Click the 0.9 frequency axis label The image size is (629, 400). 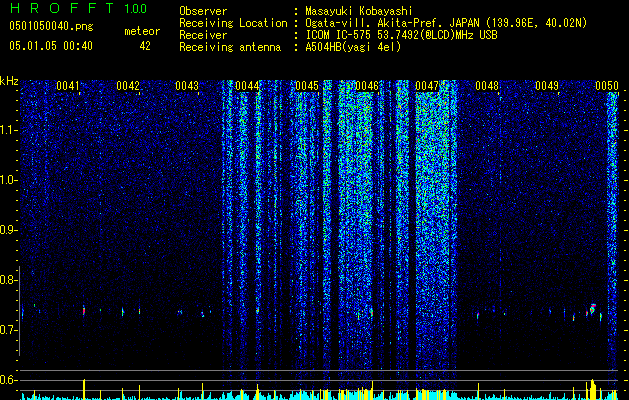[7, 230]
